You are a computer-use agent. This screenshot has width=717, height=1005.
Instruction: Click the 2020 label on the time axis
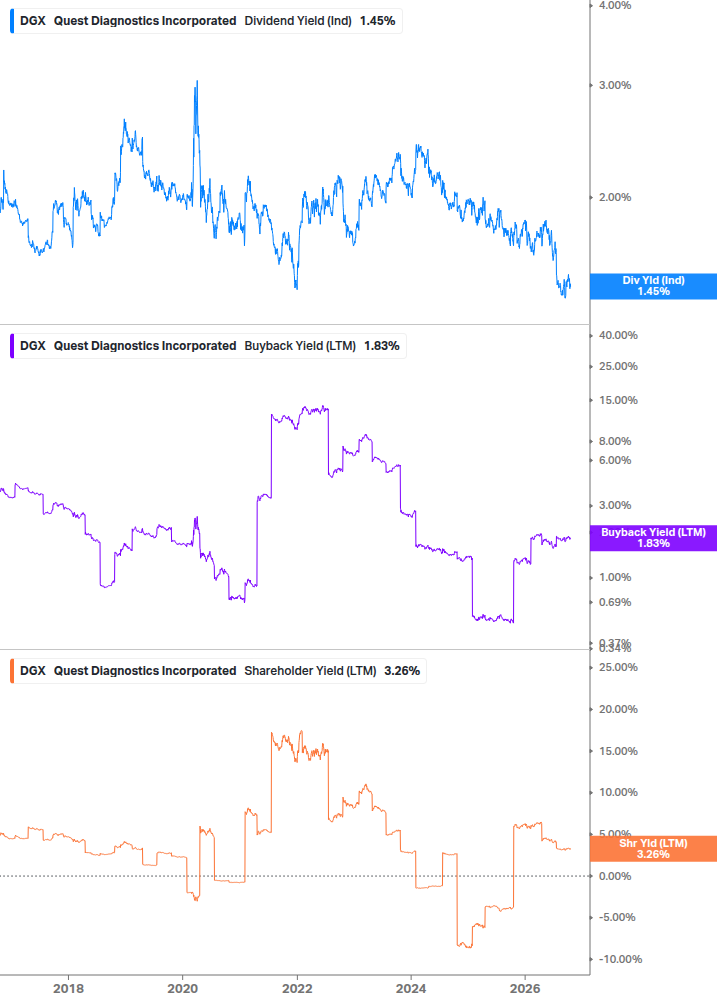[x=183, y=988]
